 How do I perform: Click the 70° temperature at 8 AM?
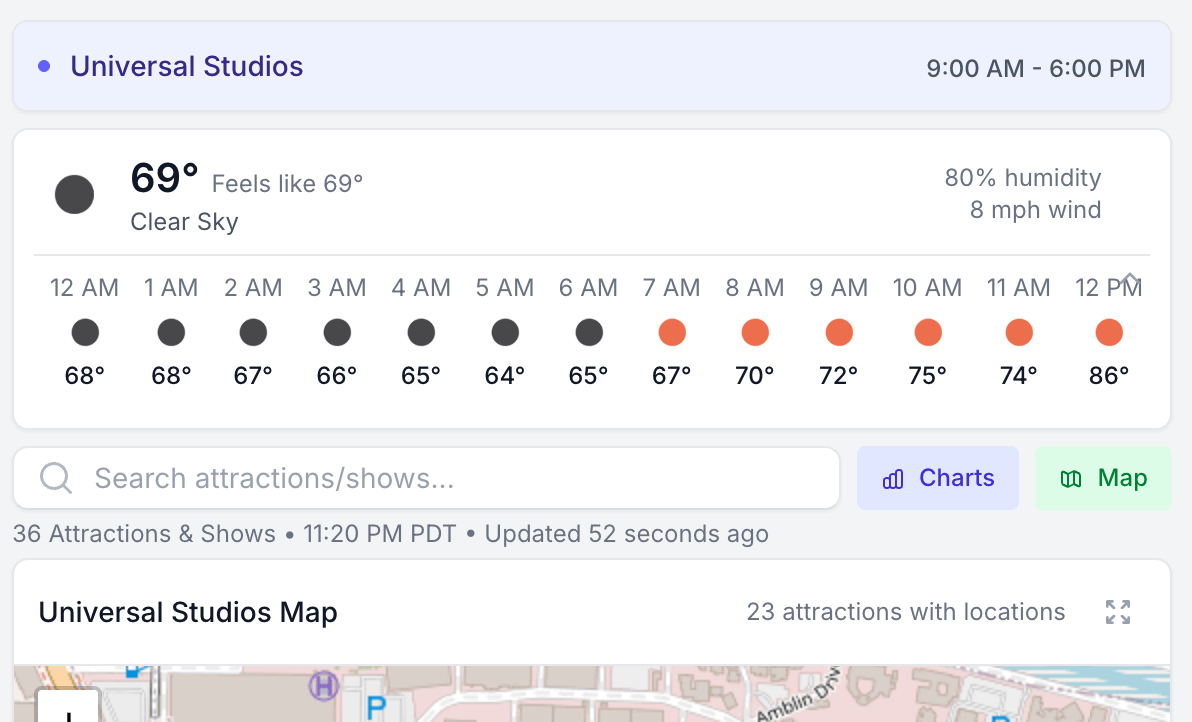pos(755,375)
